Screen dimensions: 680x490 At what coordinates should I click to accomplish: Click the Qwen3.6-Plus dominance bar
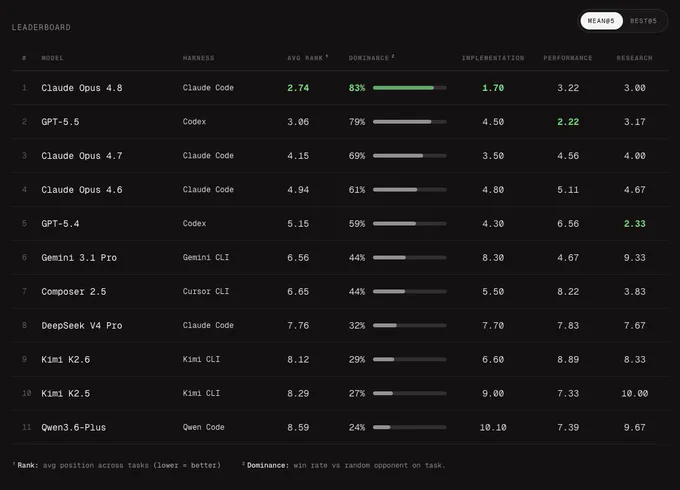point(410,427)
